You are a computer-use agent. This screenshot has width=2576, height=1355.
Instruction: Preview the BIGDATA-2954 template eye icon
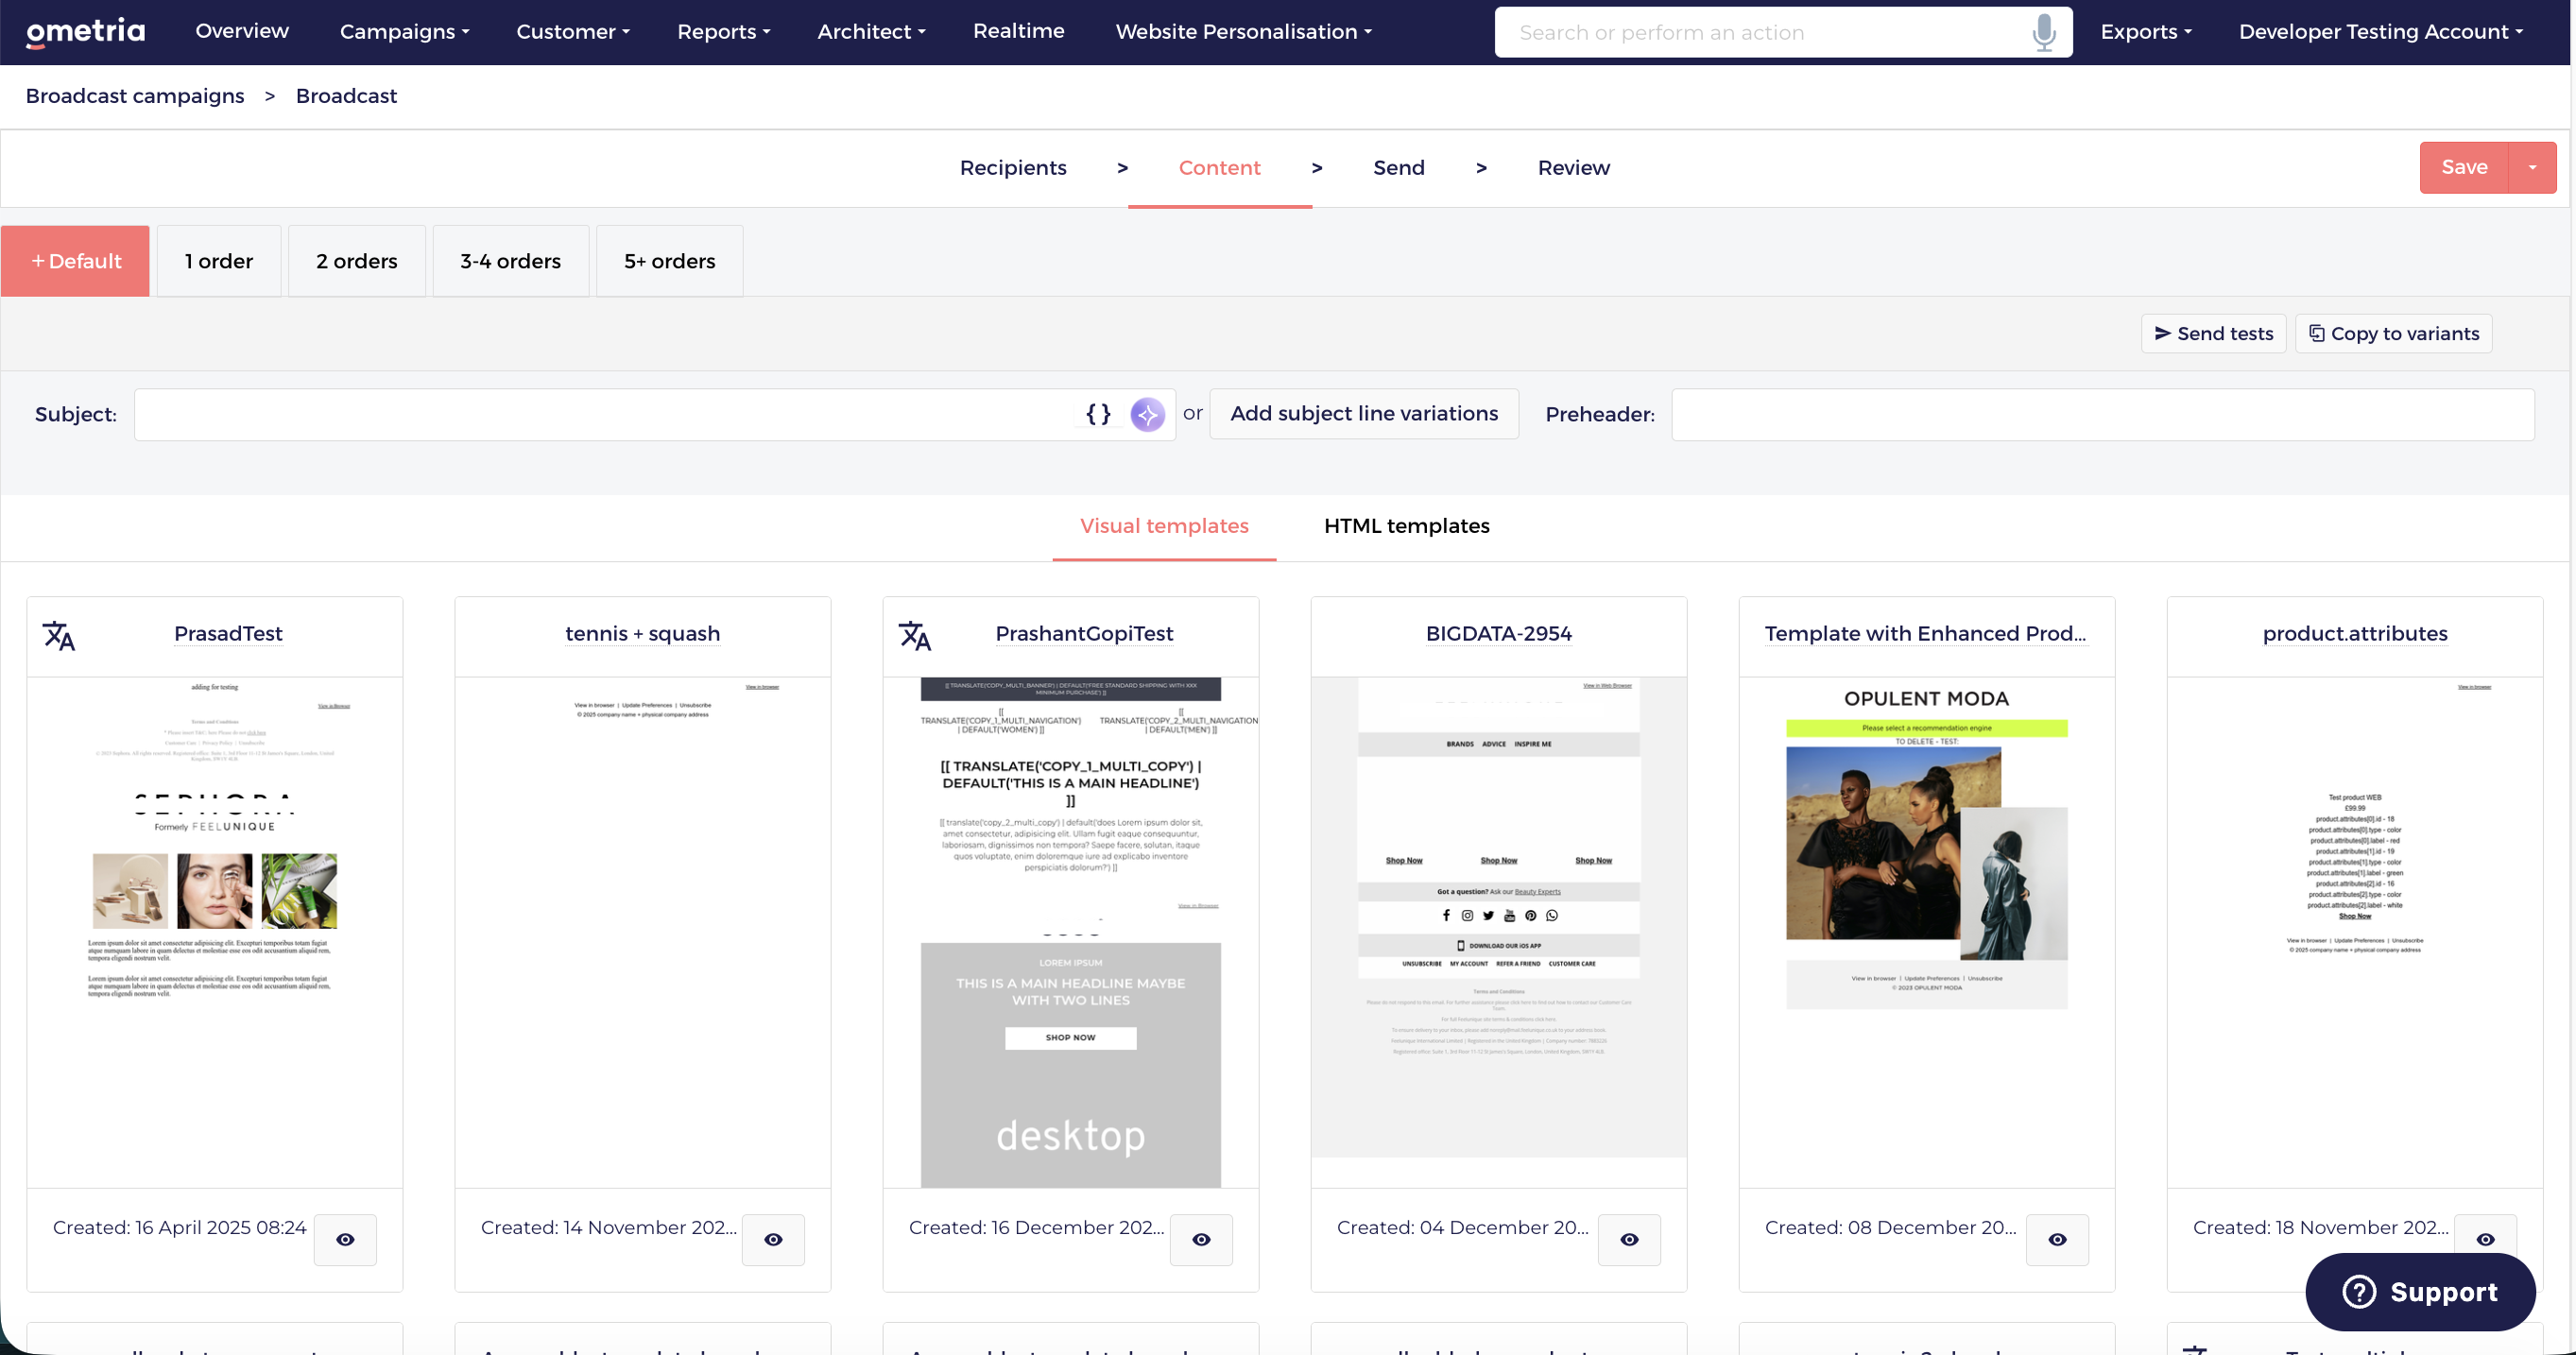coord(1629,1239)
